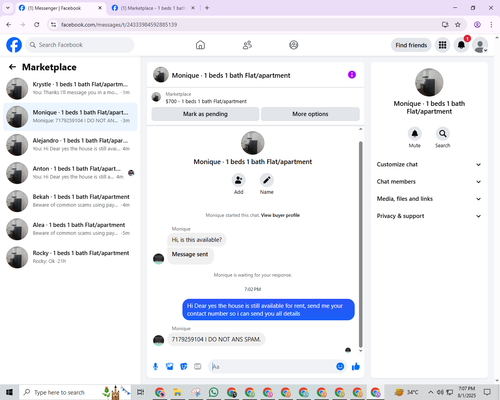Expand the Chat members section
500x400 pixels.
click(x=429, y=182)
